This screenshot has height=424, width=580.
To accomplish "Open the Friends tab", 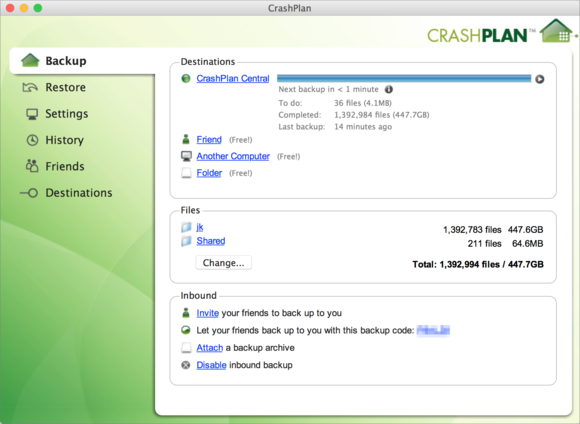I will [x=65, y=166].
